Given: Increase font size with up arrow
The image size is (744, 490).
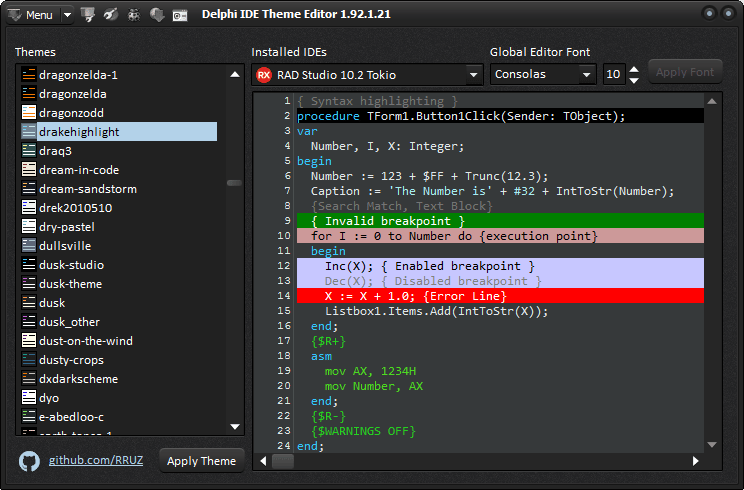Looking at the screenshot, I should pos(634,69).
